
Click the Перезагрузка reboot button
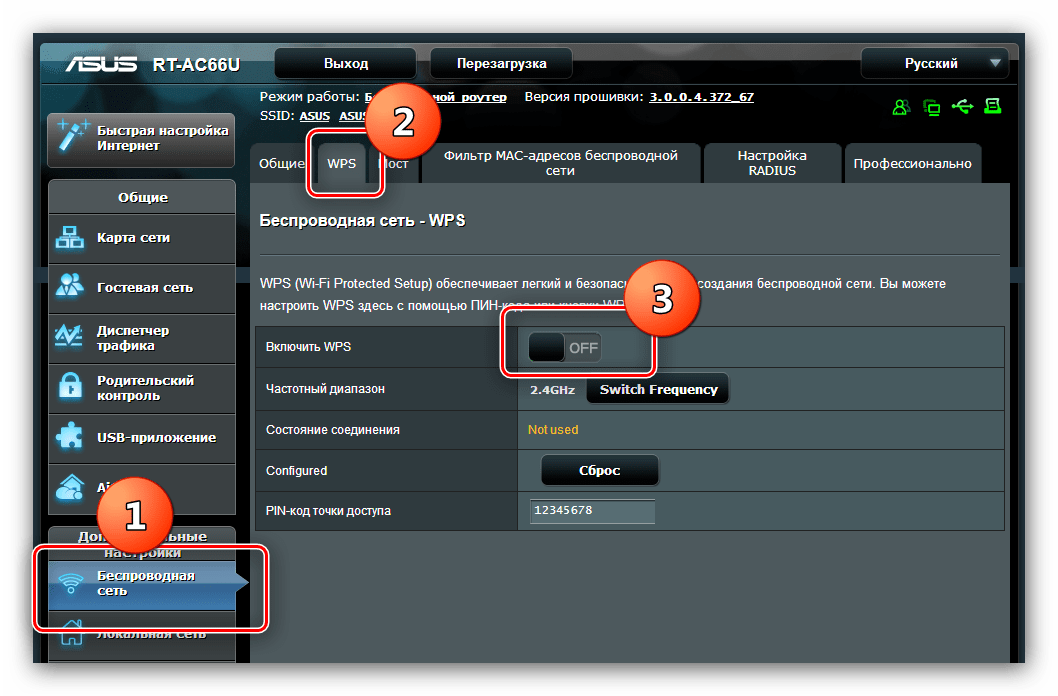click(501, 63)
